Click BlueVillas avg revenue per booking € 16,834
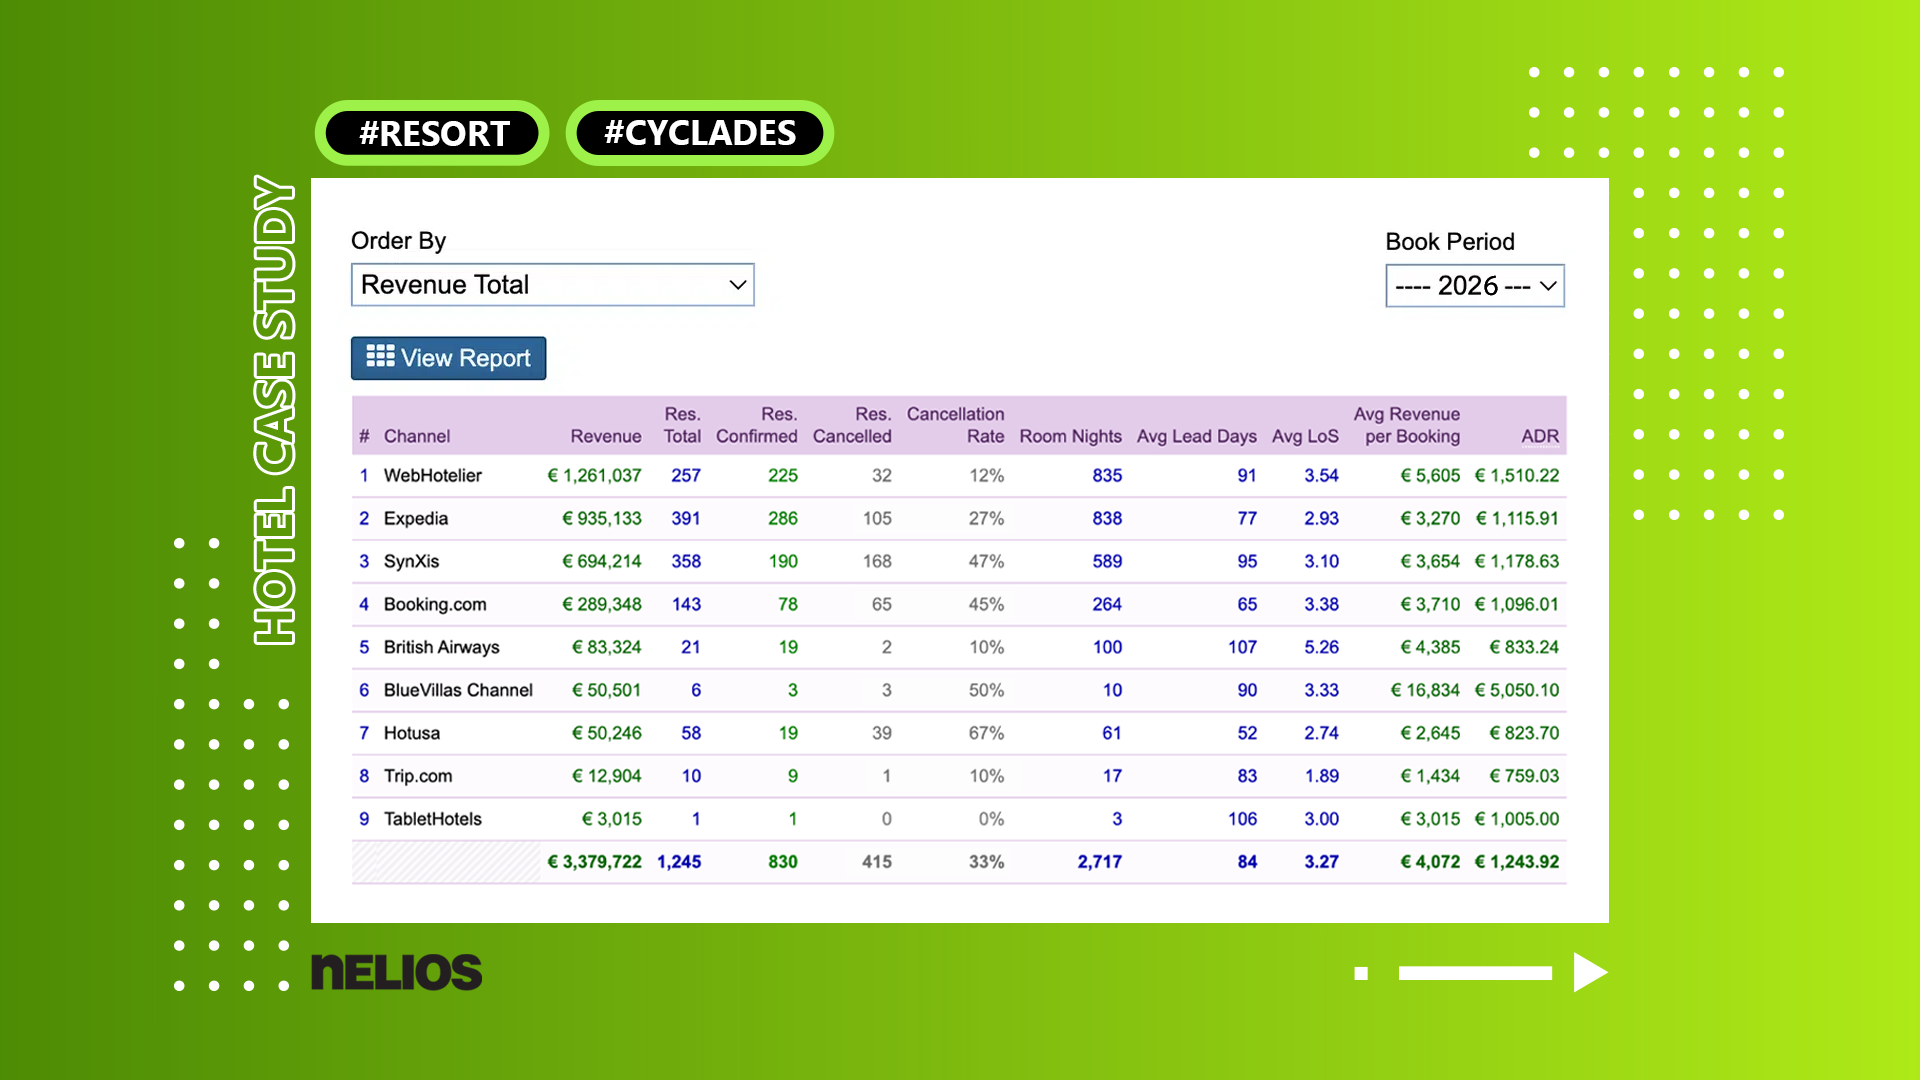This screenshot has height=1080, width=1920. click(1425, 690)
